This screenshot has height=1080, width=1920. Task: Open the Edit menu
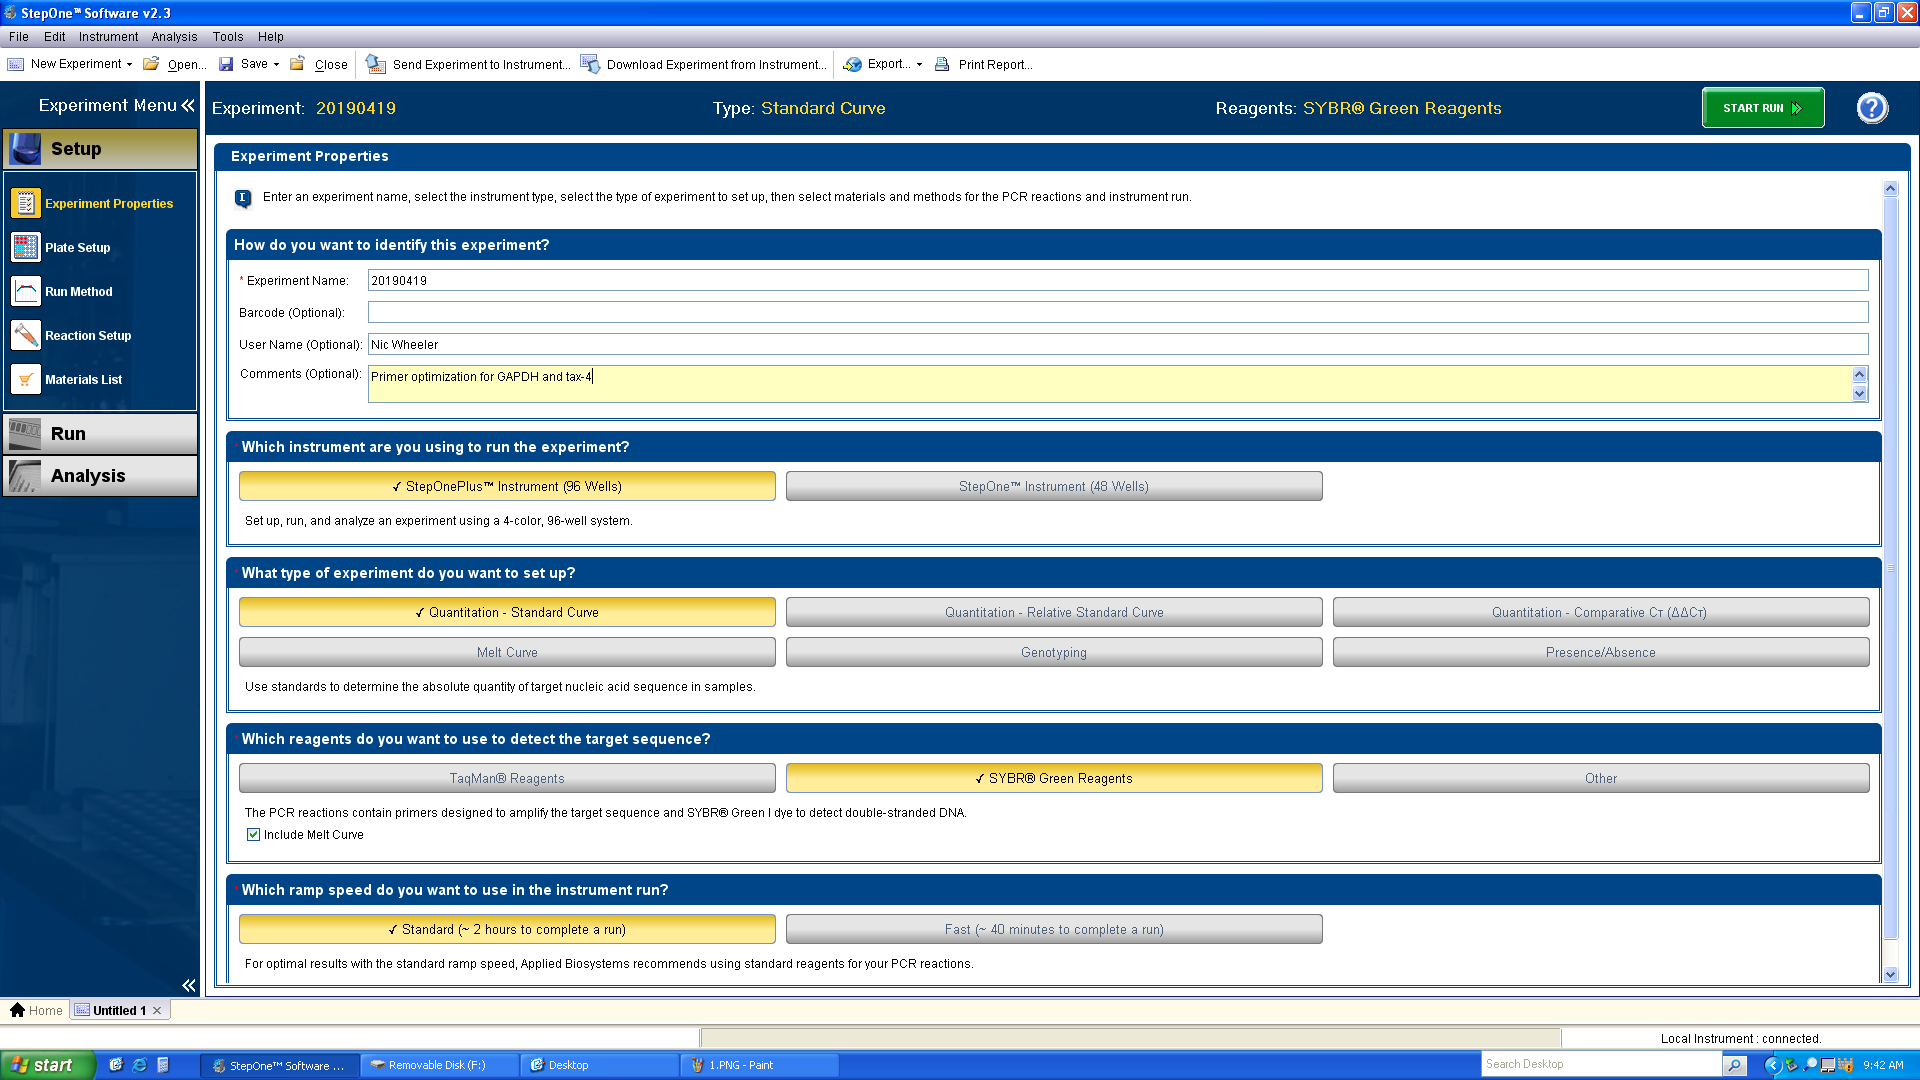click(54, 37)
